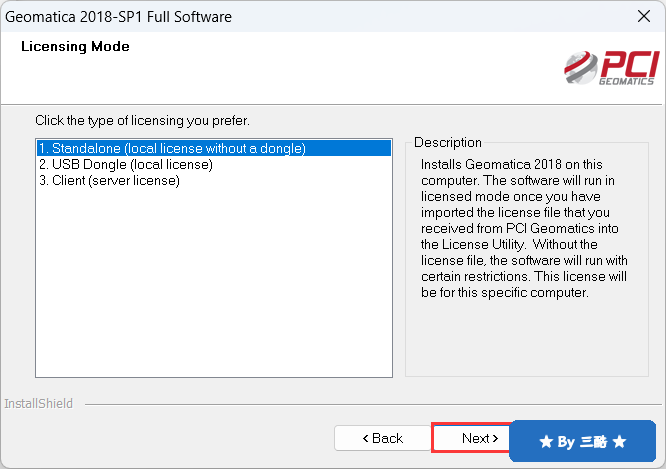Screen dimensions: 666x469
Task: Click the globe icon in PCI logo
Action: click(x=580, y=68)
